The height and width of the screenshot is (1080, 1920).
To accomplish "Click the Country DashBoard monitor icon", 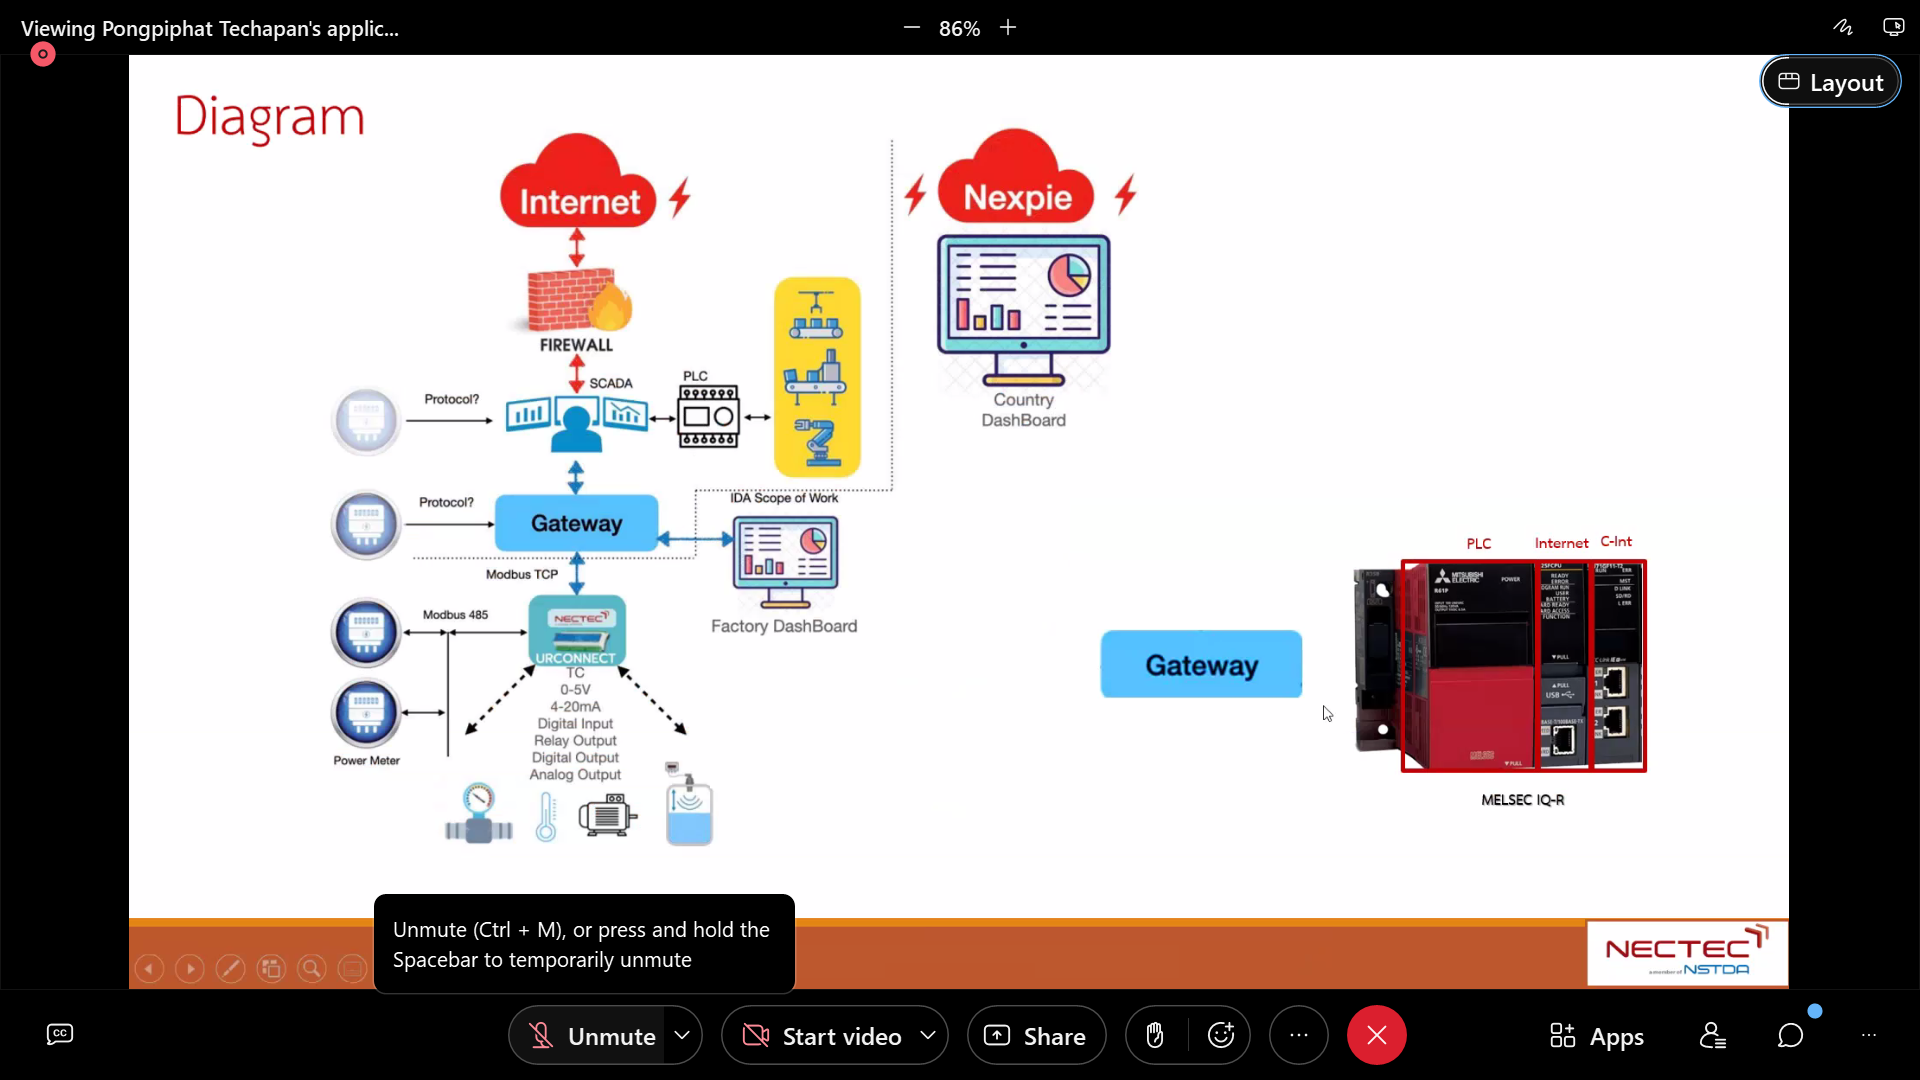I will (1023, 310).
